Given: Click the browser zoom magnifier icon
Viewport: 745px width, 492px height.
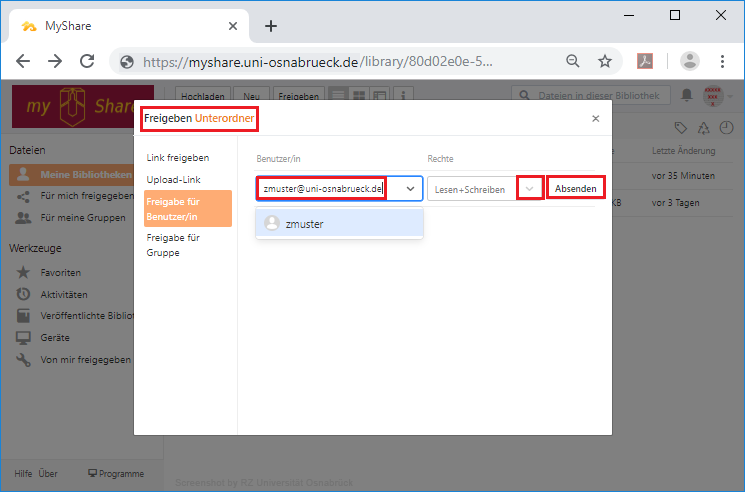Looking at the screenshot, I should tap(573, 61).
